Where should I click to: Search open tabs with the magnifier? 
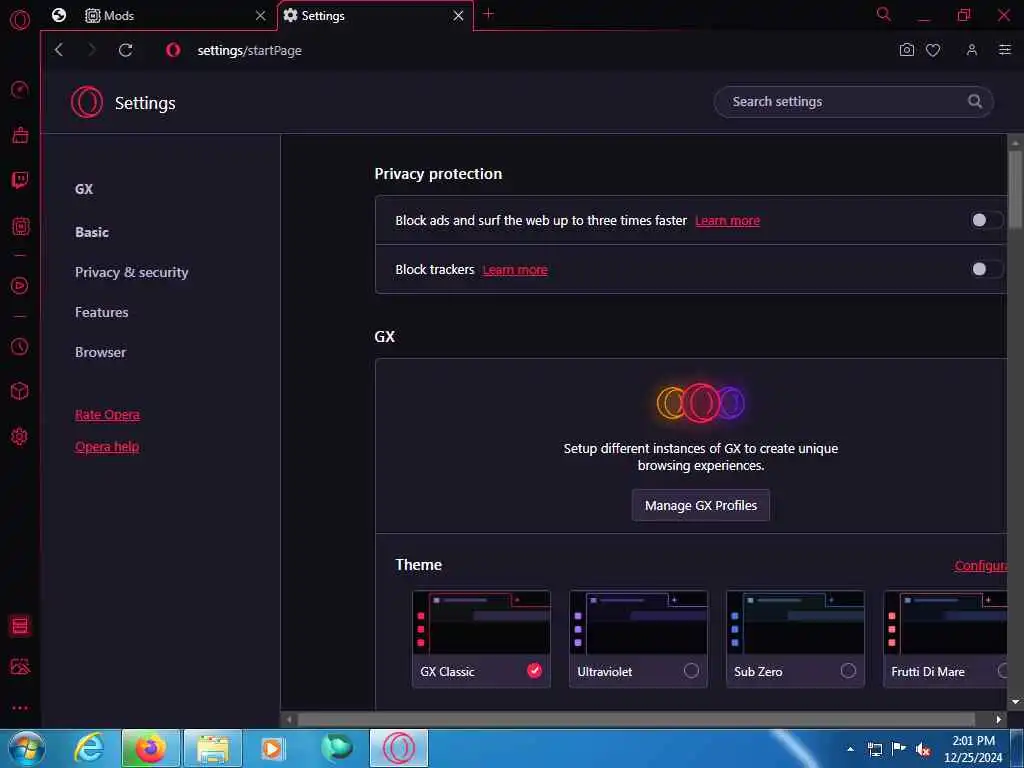pyautogui.click(x=884, y=14)
